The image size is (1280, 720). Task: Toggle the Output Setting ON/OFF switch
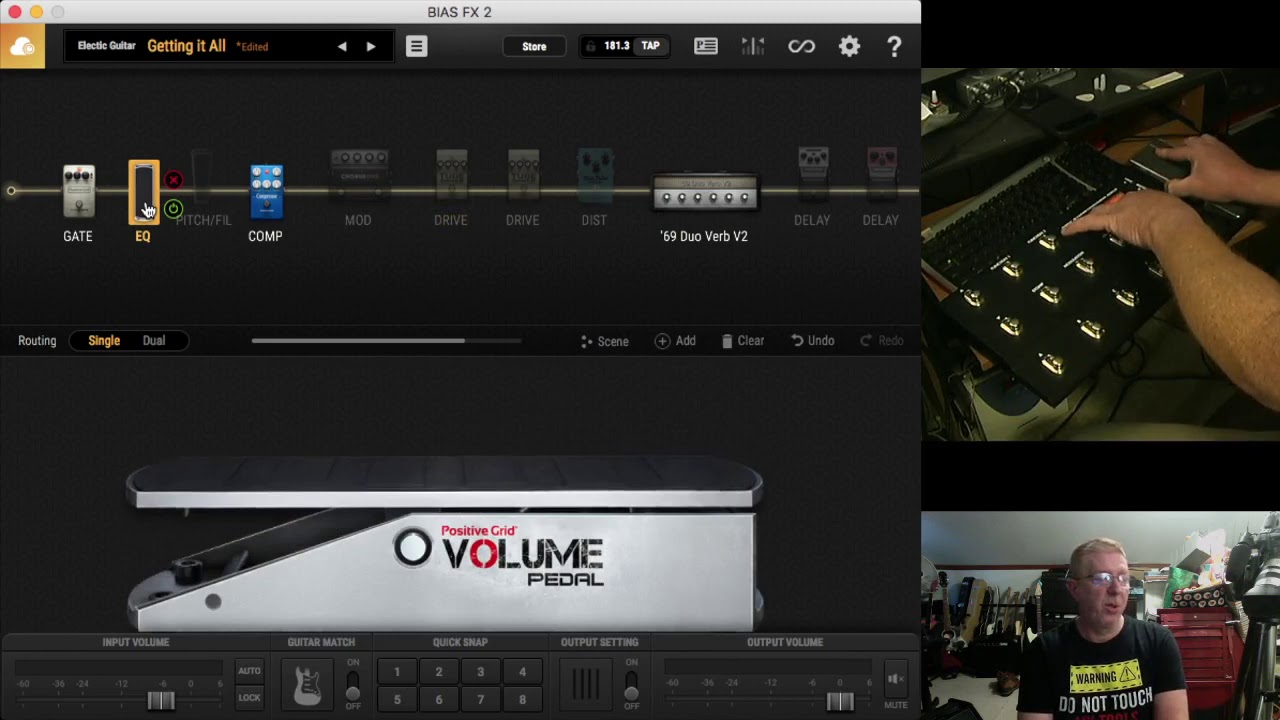631,685
